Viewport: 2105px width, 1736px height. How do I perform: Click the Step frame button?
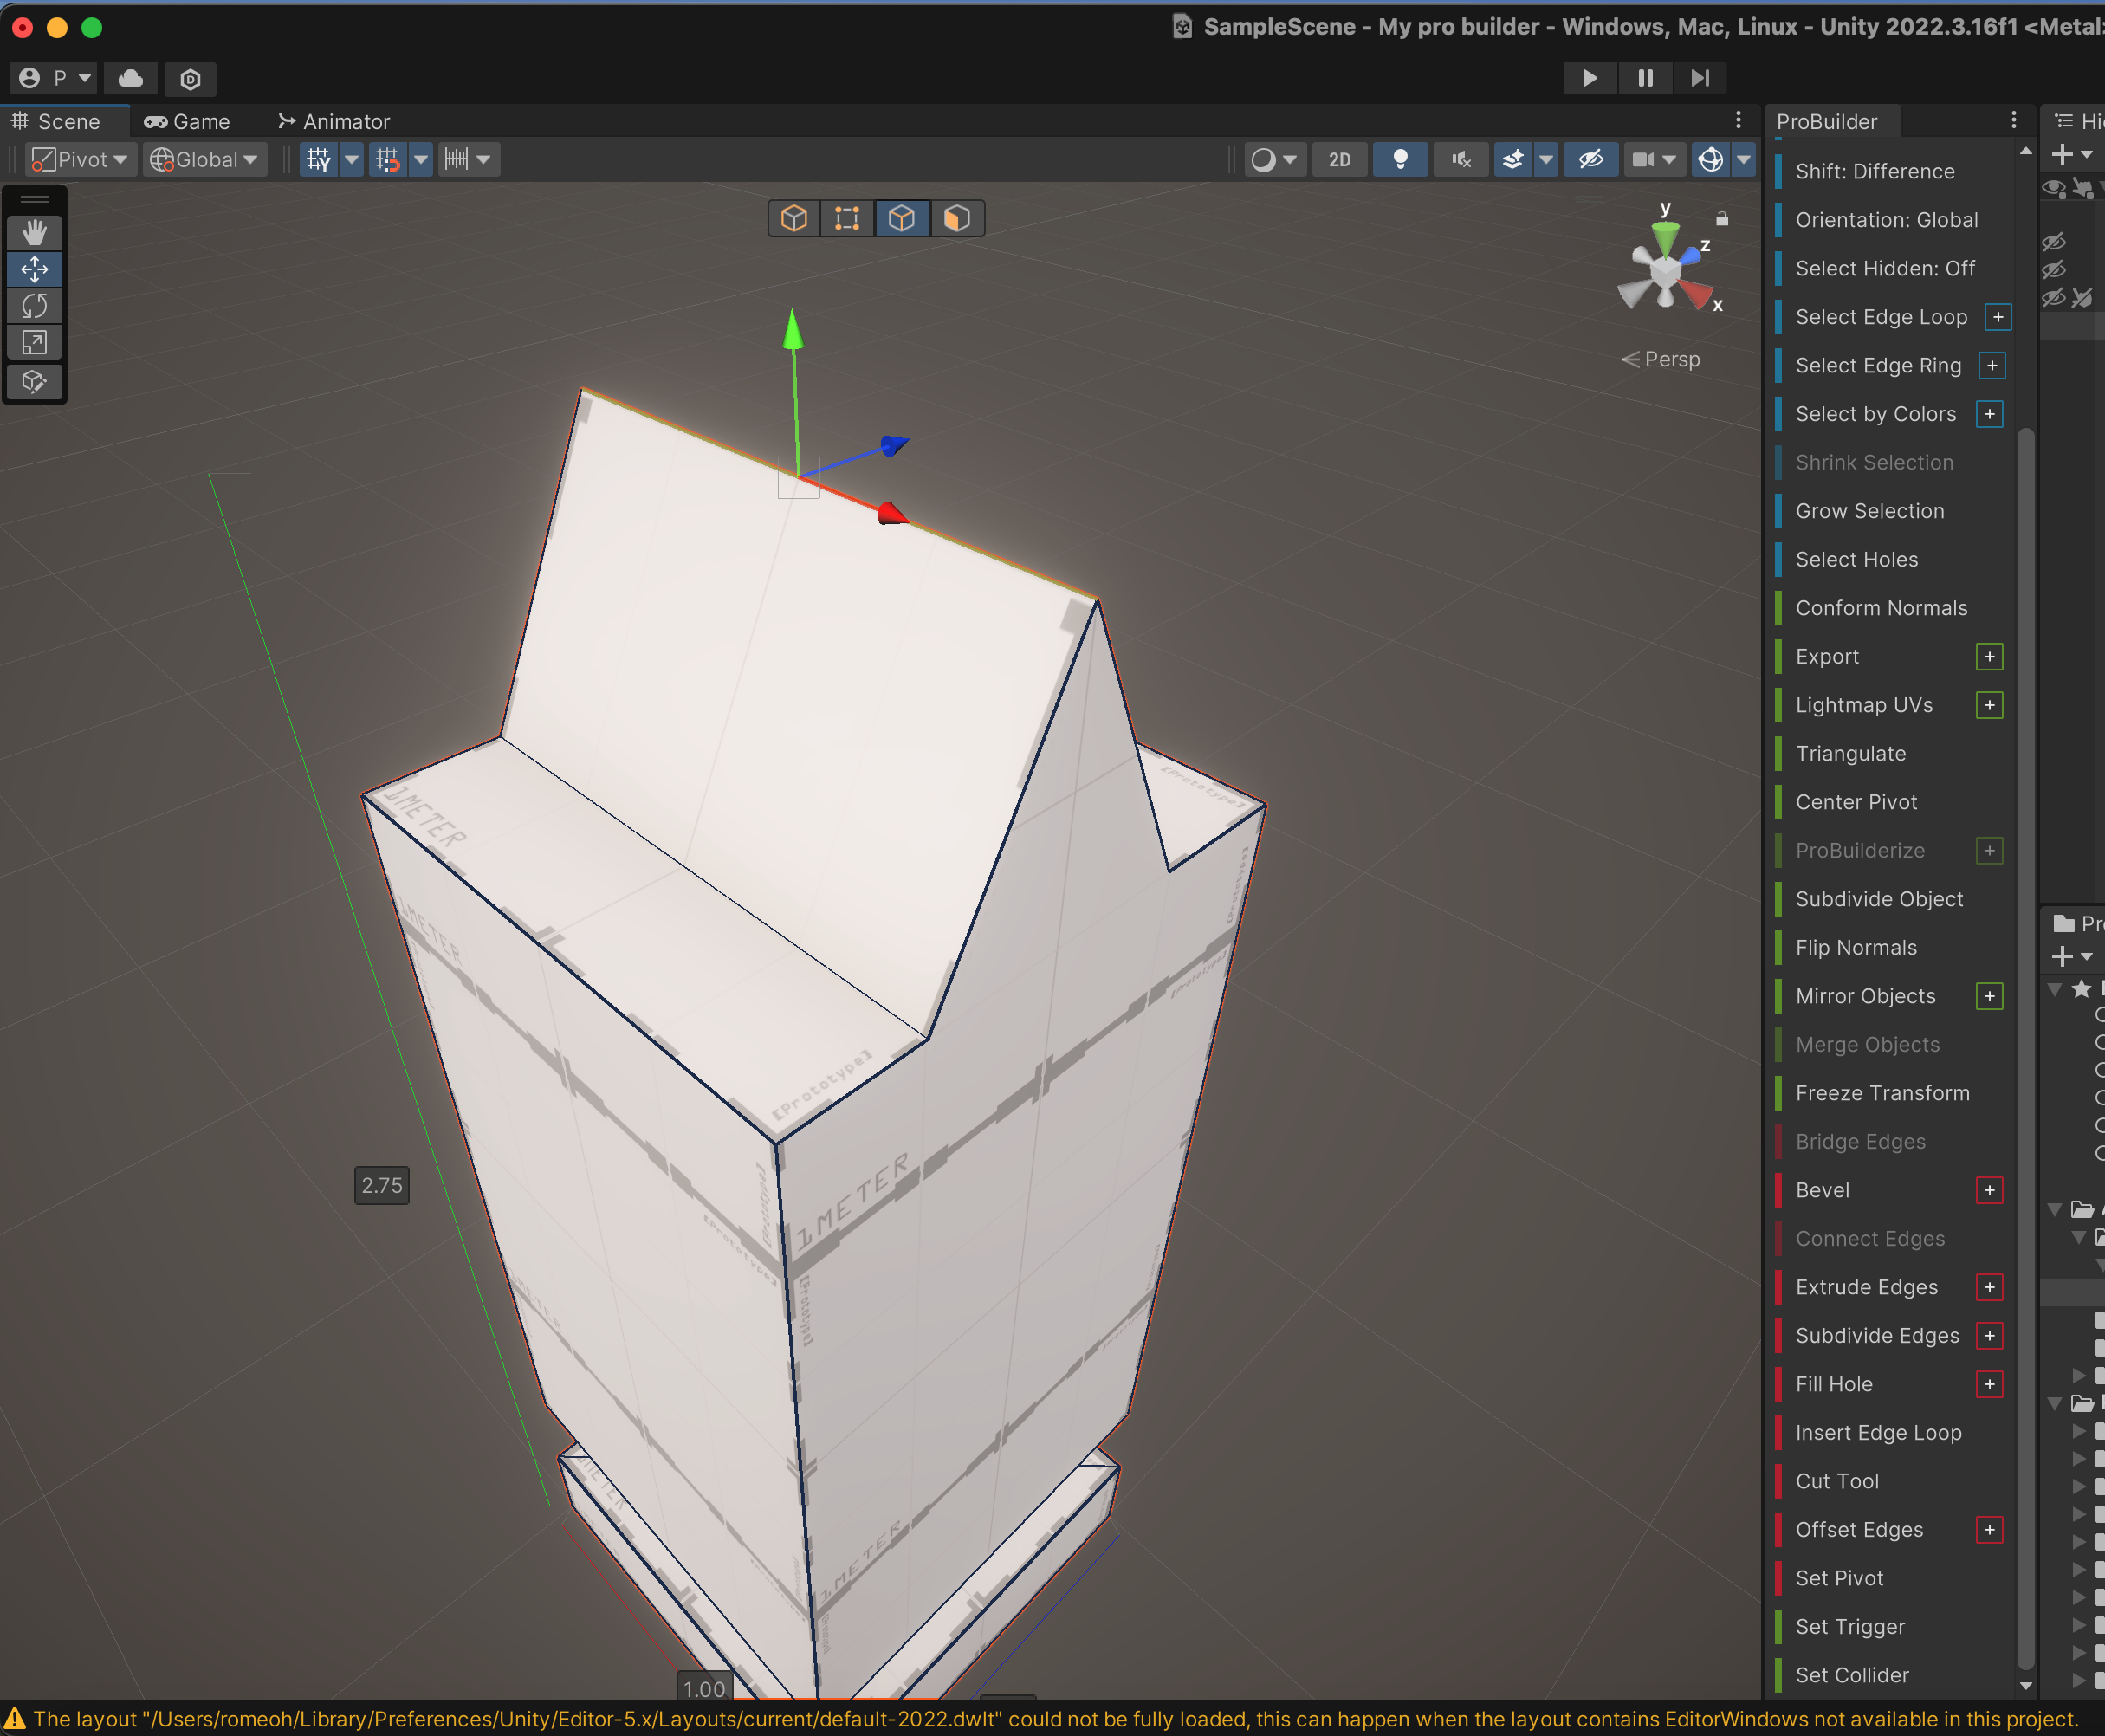pyautogui.click(x=1699, y=78)
